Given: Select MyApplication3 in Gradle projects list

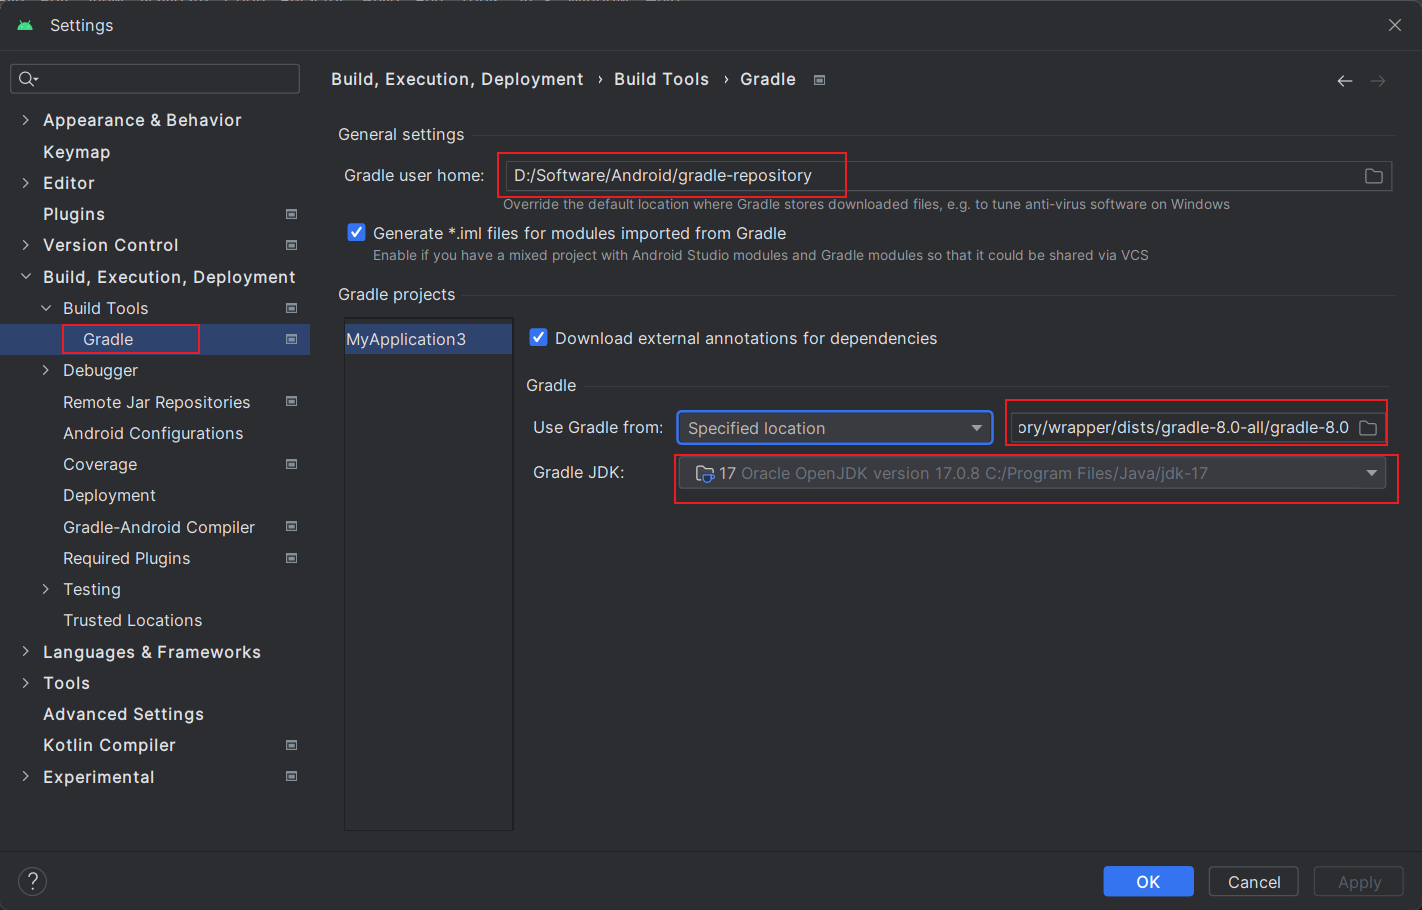Looking at the screenshot, I should (x=428, y=339).
